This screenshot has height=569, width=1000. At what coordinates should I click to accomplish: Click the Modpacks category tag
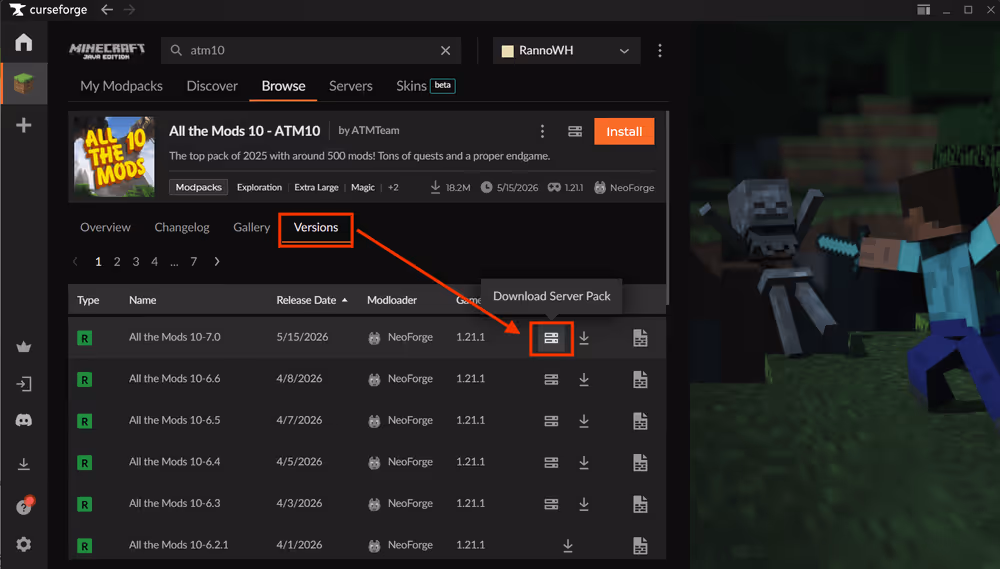coord(198,188)
